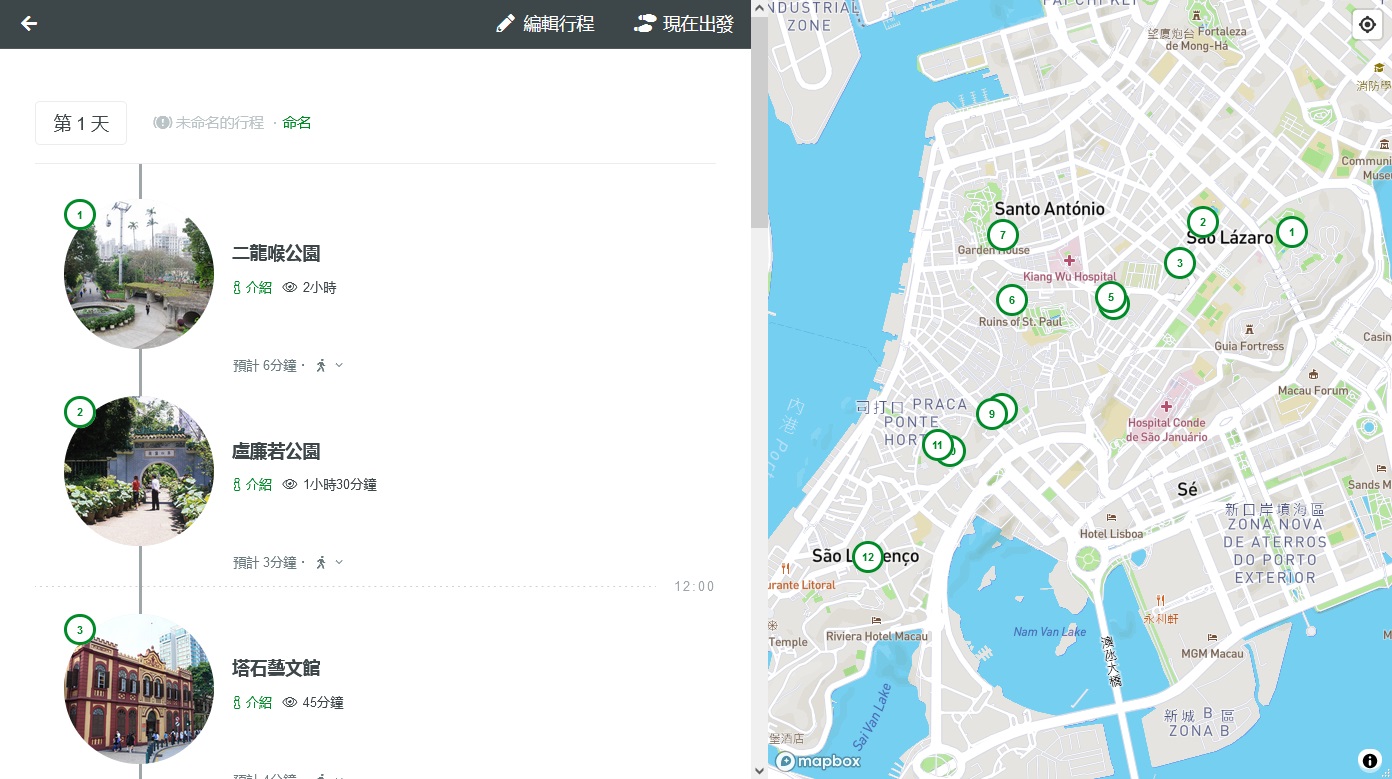Click map marker number 7
The width and height of the screenshot is (1392, 779).
click(x=1002, y=235)
